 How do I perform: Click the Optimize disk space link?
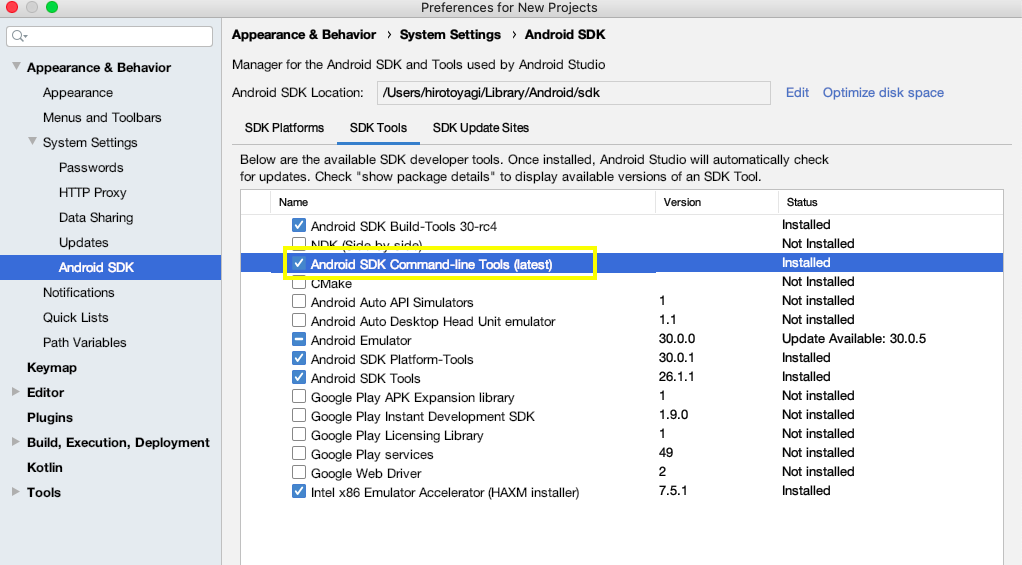pos(883,93)
